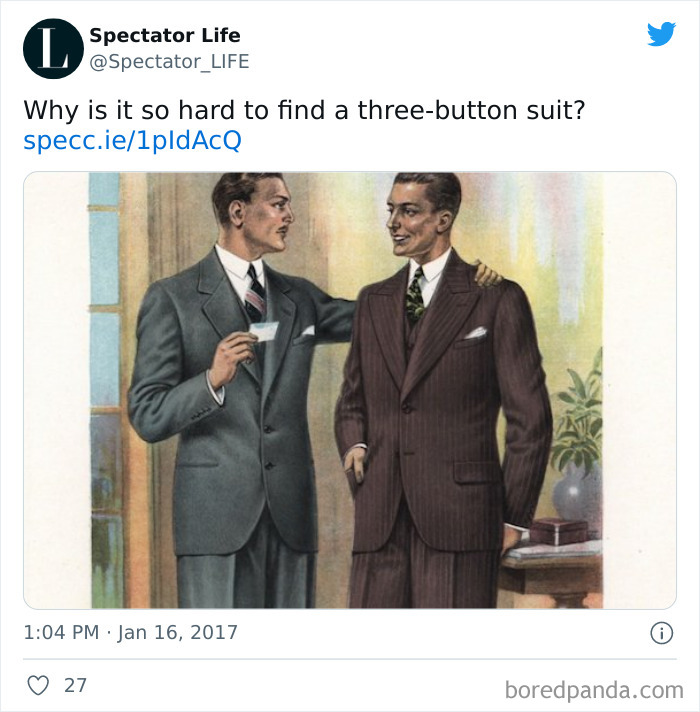View the 27 likes count
The width and height of the screenshot is (700, 712).
(x=75, y=685)
